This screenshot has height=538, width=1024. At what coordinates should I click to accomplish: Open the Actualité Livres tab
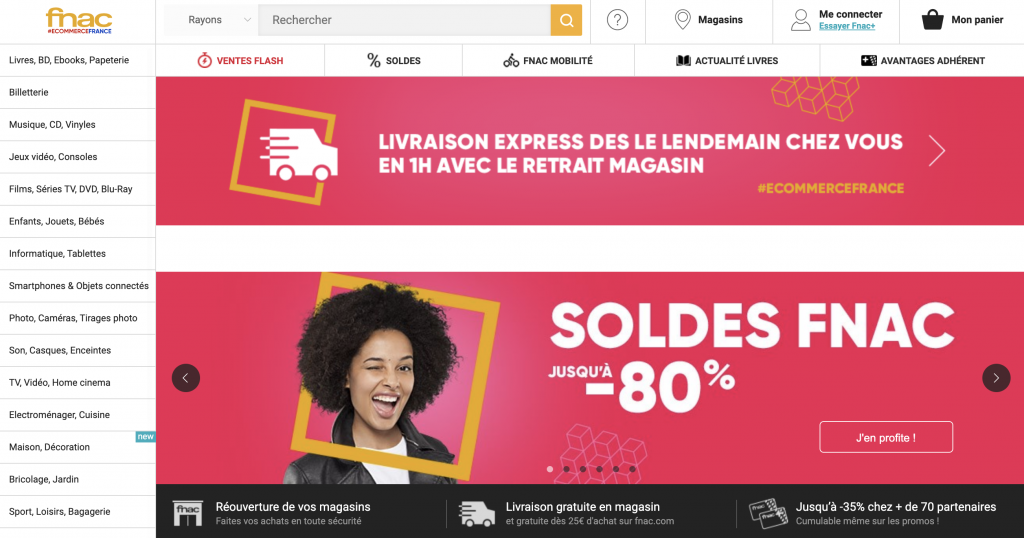(x=727, y=61)
